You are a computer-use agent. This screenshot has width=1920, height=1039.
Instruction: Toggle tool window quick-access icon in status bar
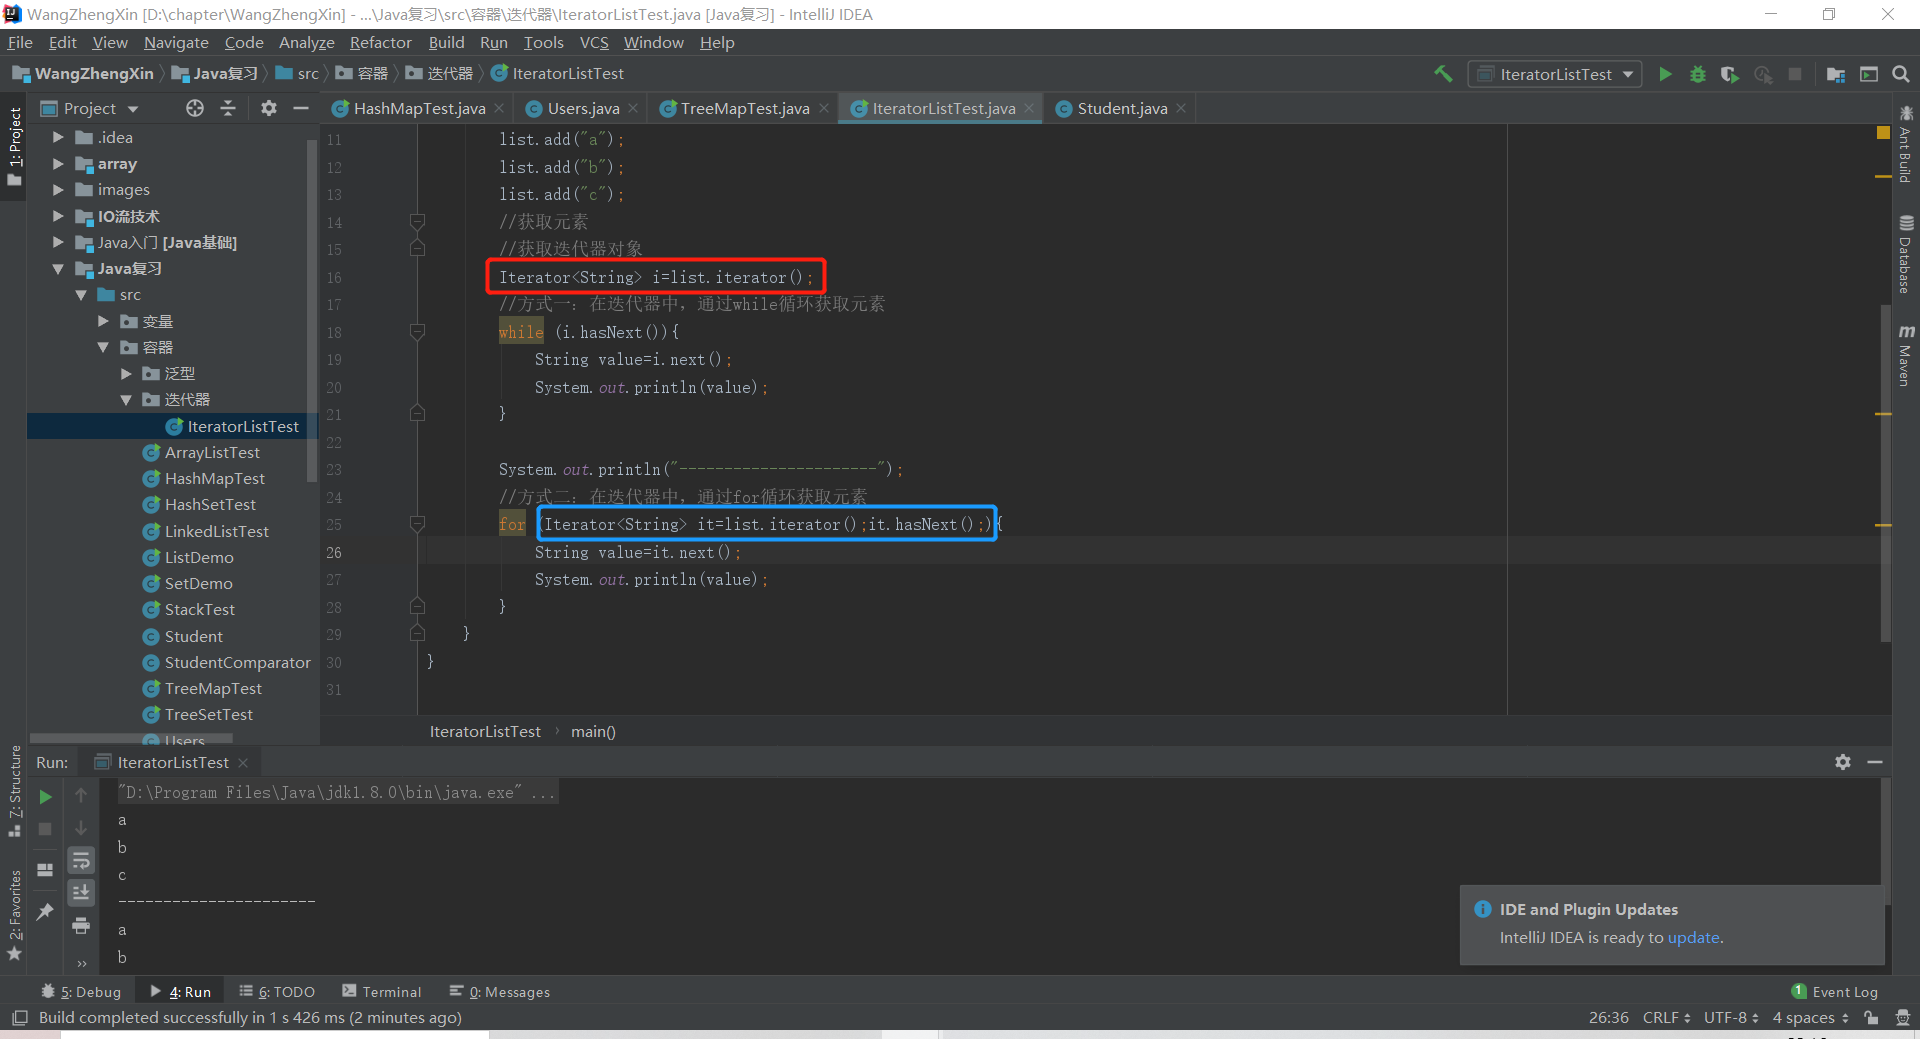[x=19, y=1018]
